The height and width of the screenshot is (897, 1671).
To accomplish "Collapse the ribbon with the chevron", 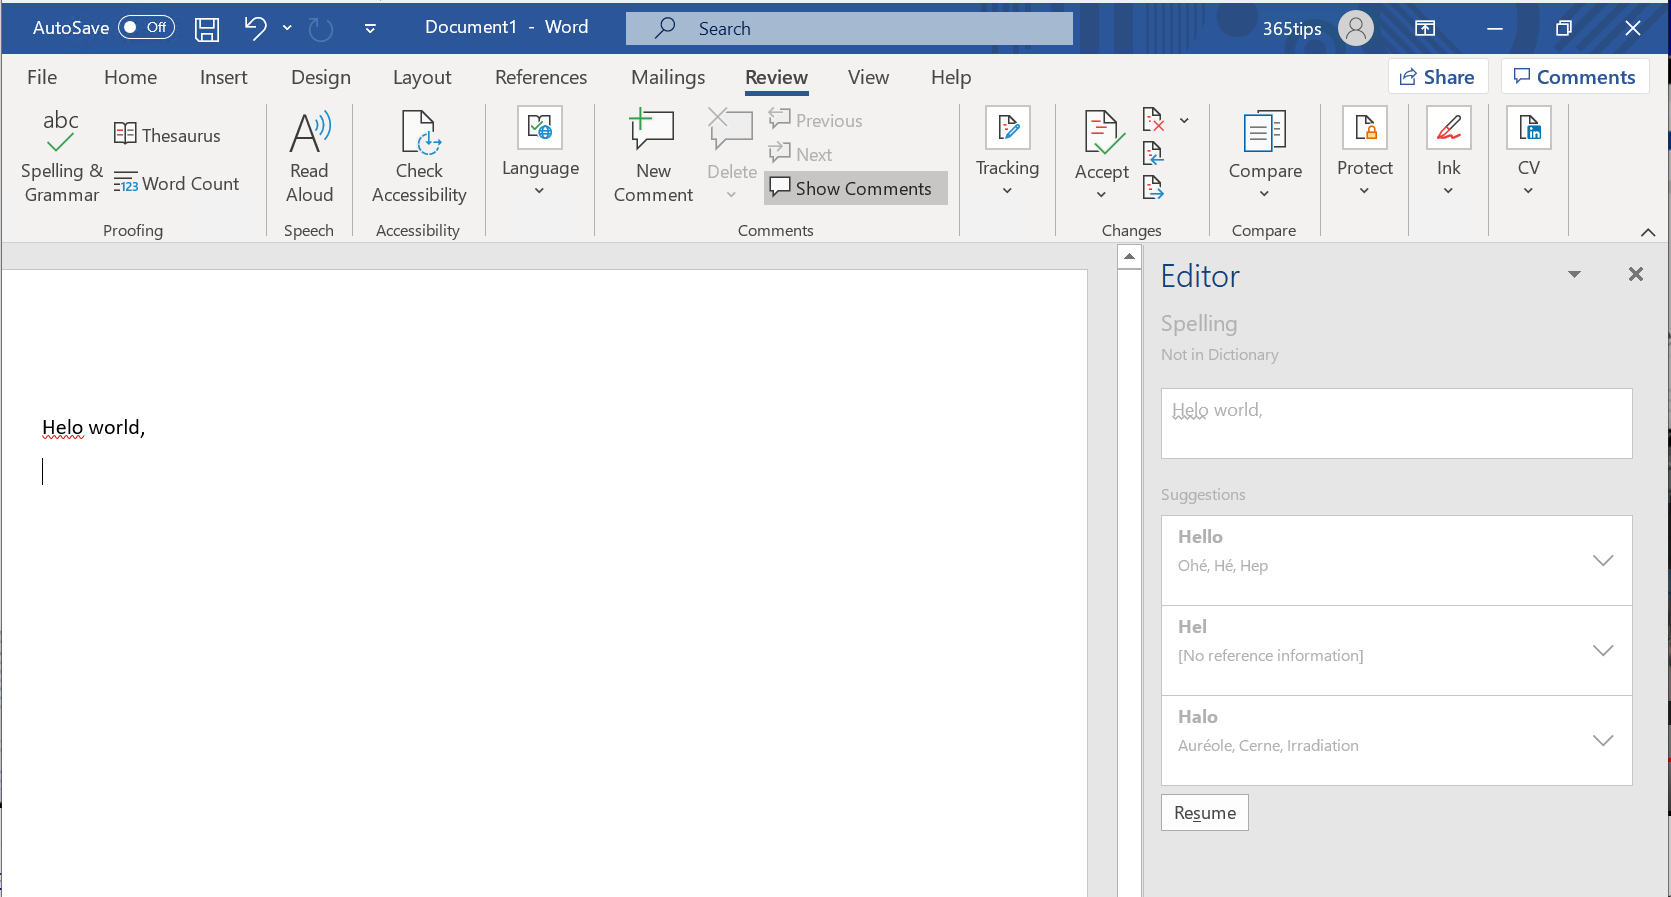I will coord(1647,232).
